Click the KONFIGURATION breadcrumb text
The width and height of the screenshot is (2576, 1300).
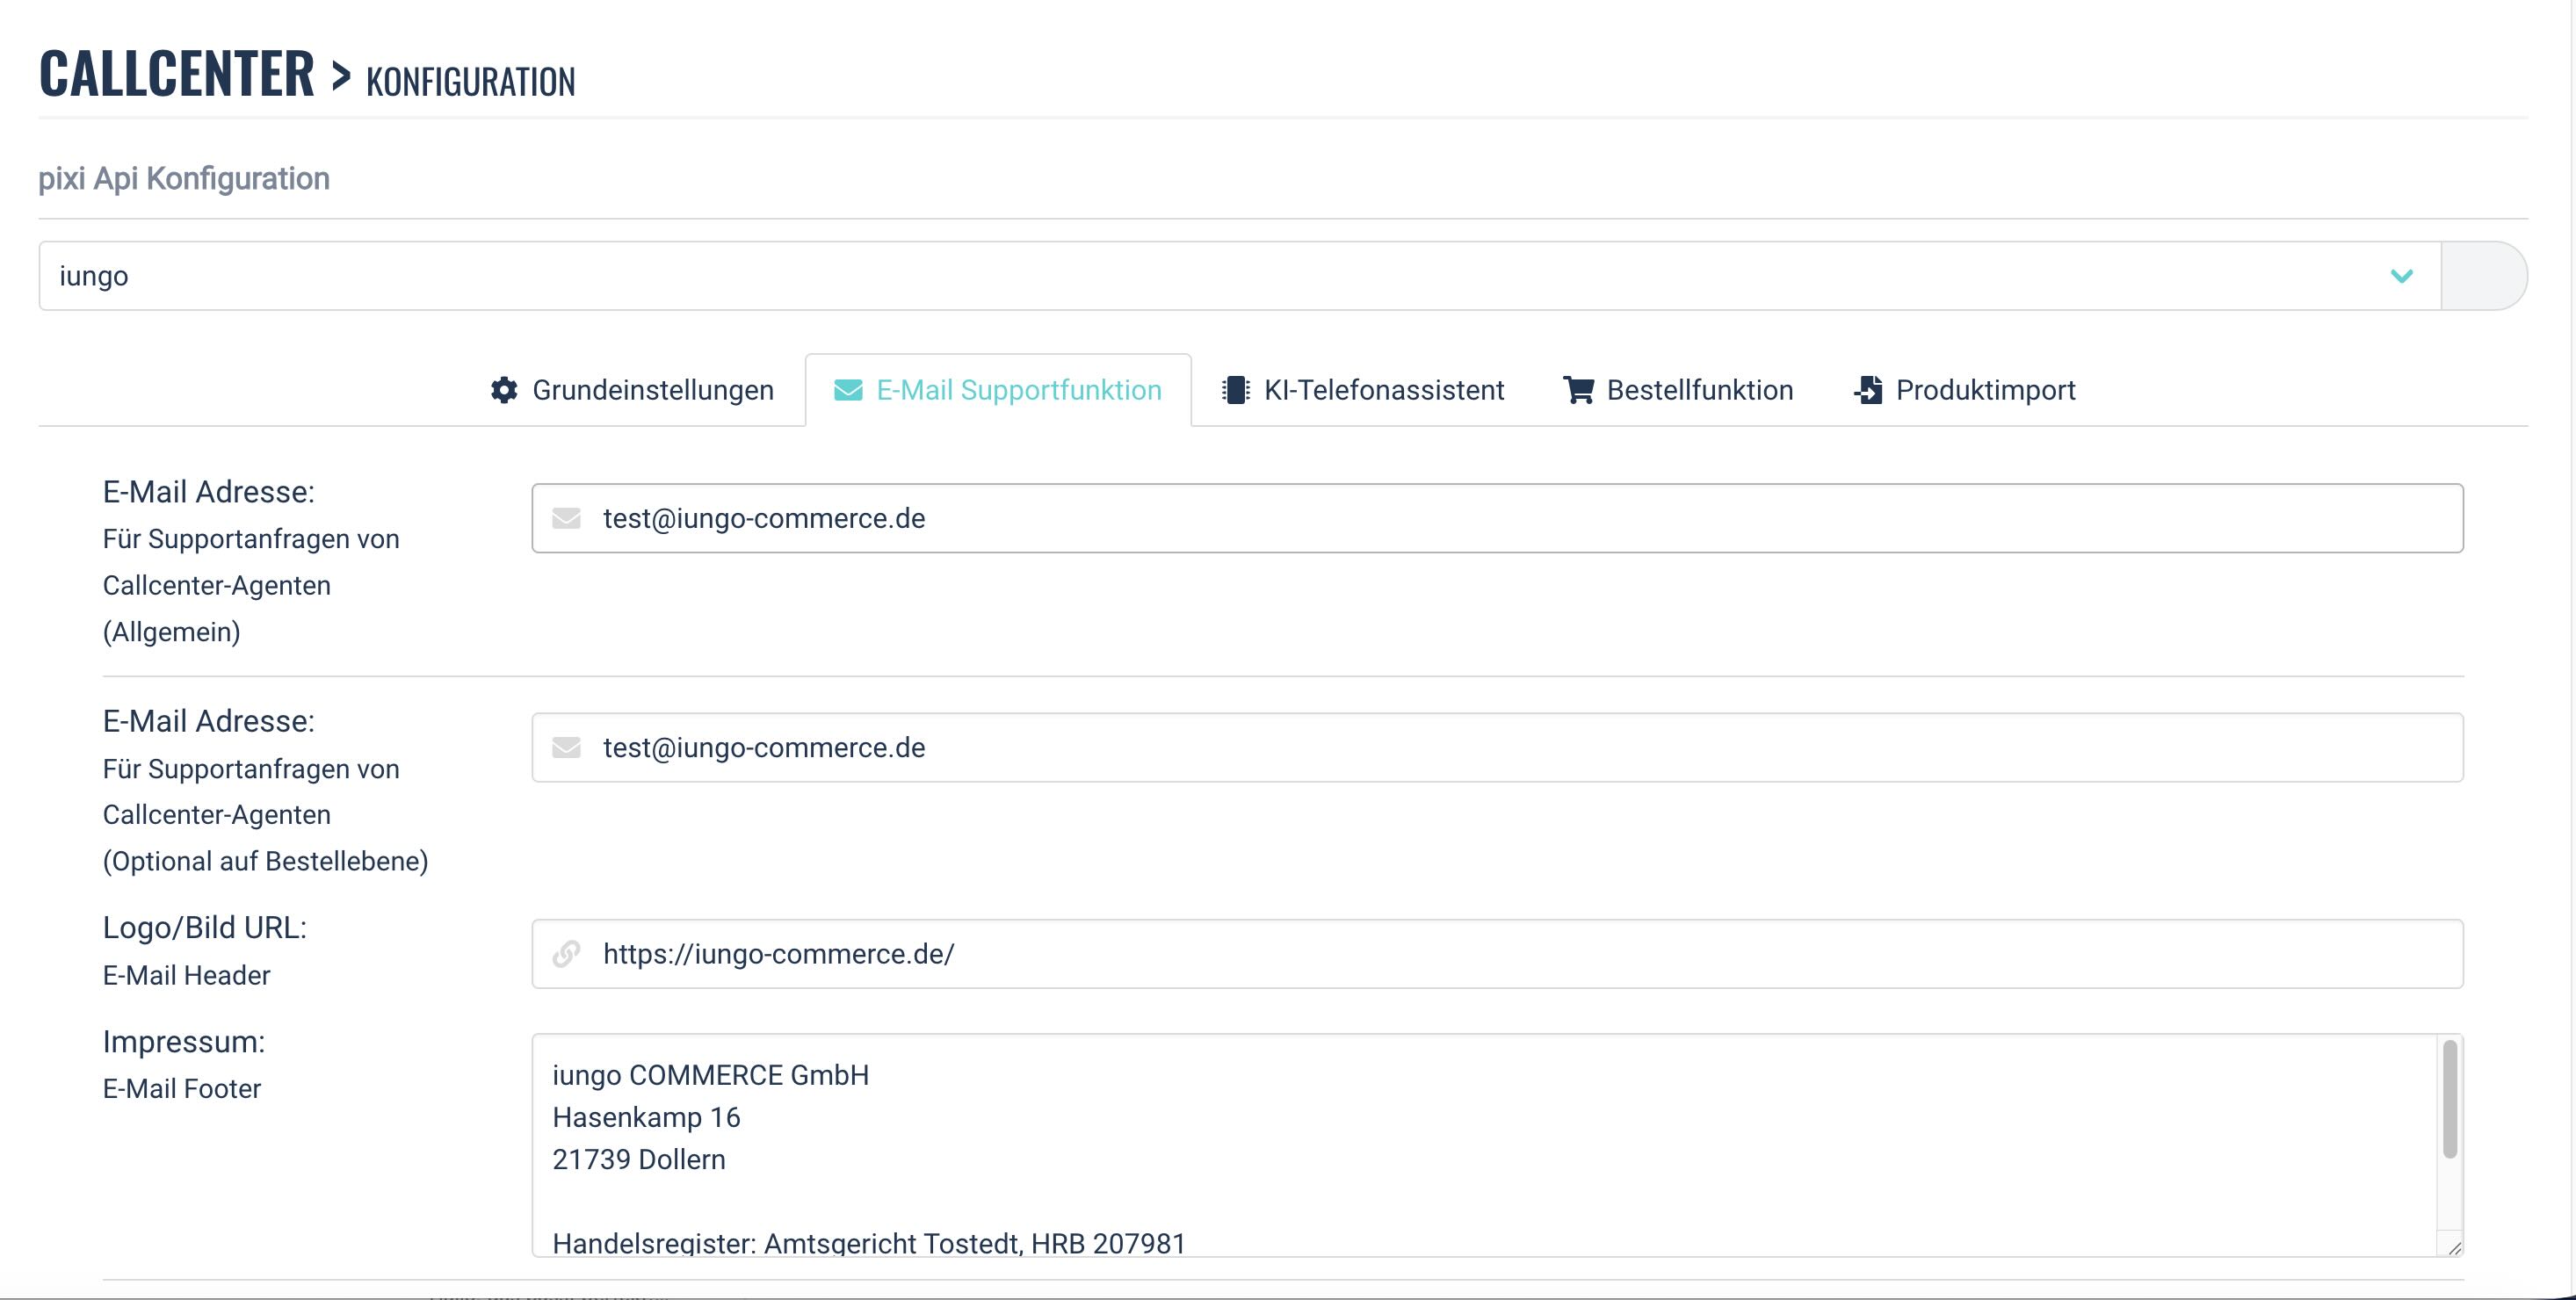click(x=470, y=82)
